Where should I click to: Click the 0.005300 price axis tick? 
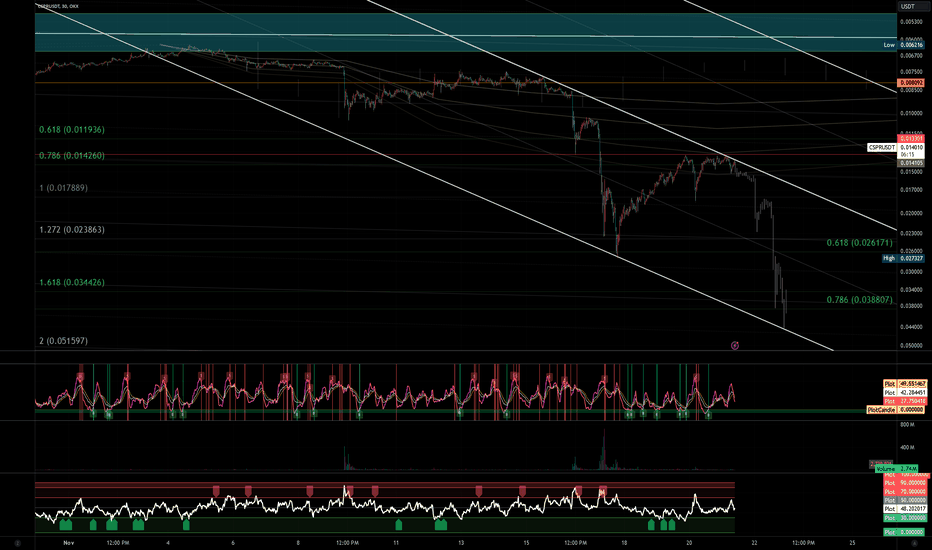pos(911,22)
